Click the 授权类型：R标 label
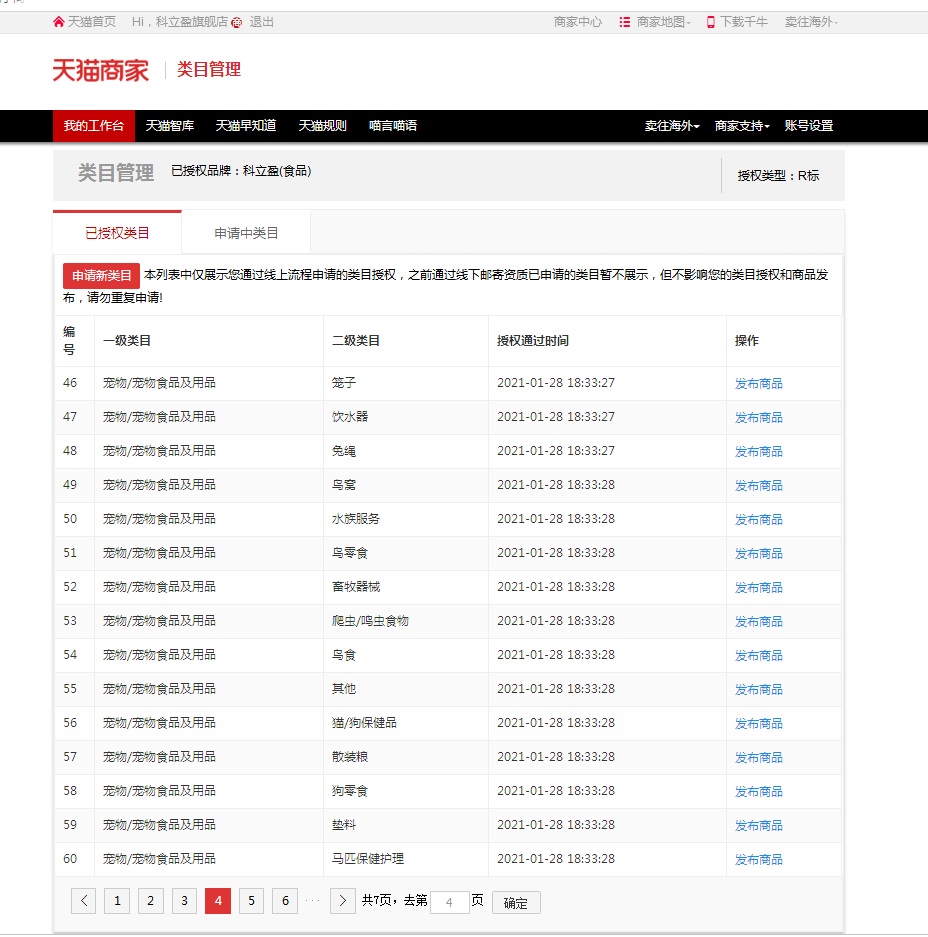The image size is (928, 937). (778, 176)
